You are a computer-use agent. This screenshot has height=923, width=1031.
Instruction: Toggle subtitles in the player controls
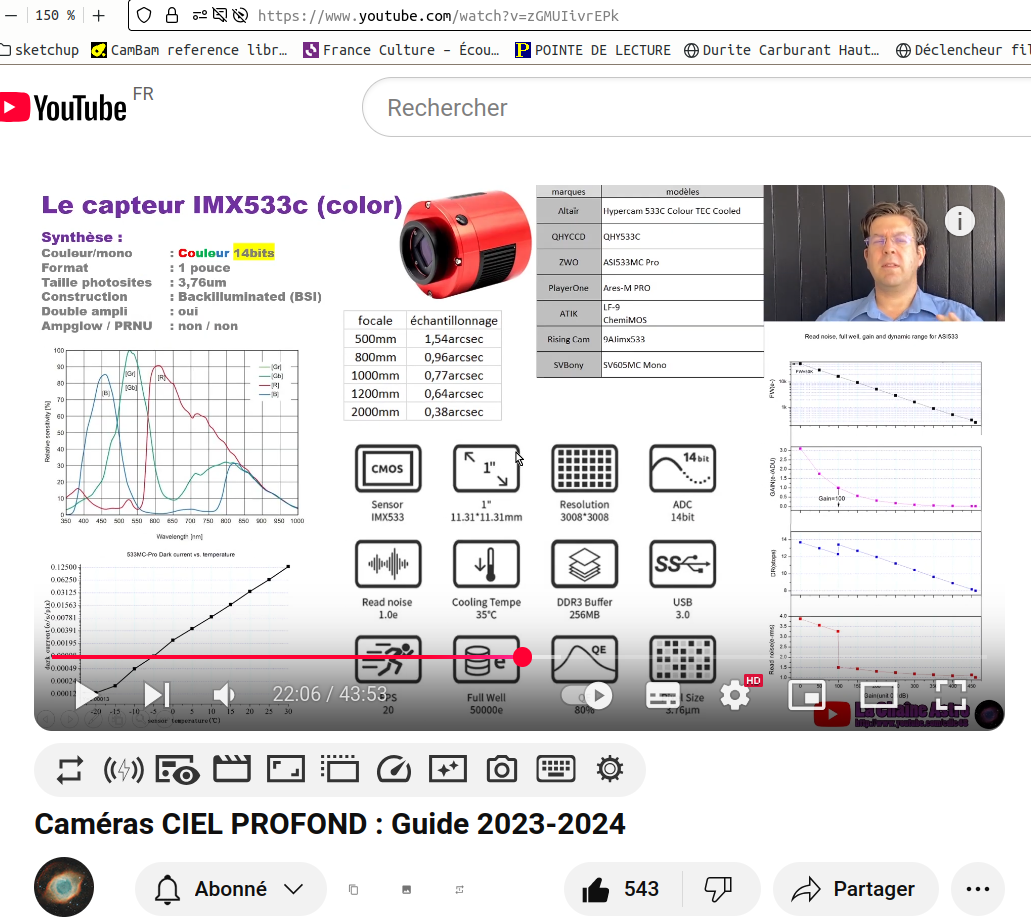[663, 696]
